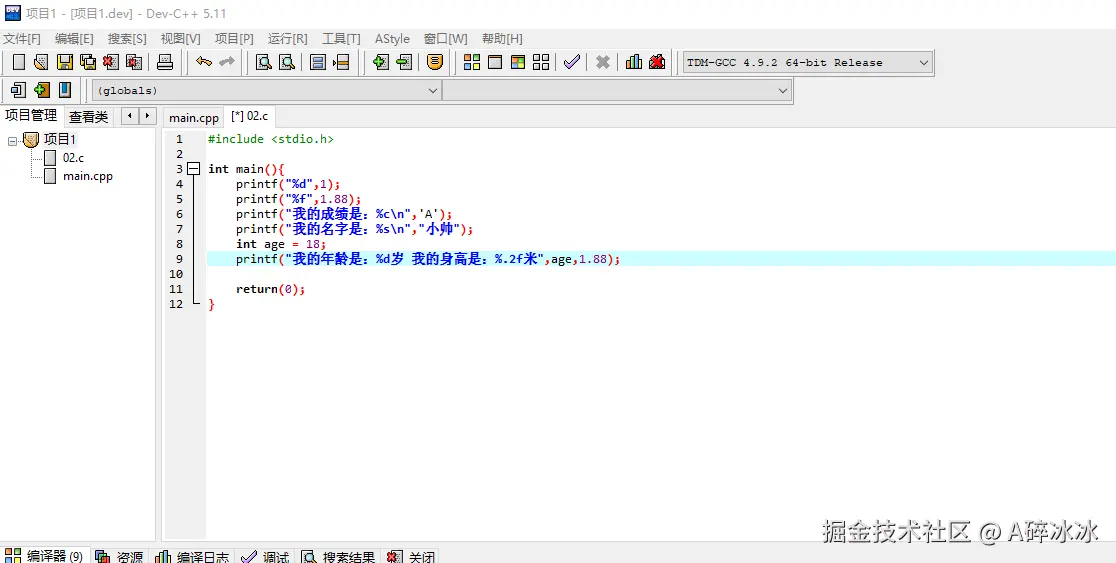Open the 资源 bottom tab
Viewport: 1116px width, 563px height.
120,556
